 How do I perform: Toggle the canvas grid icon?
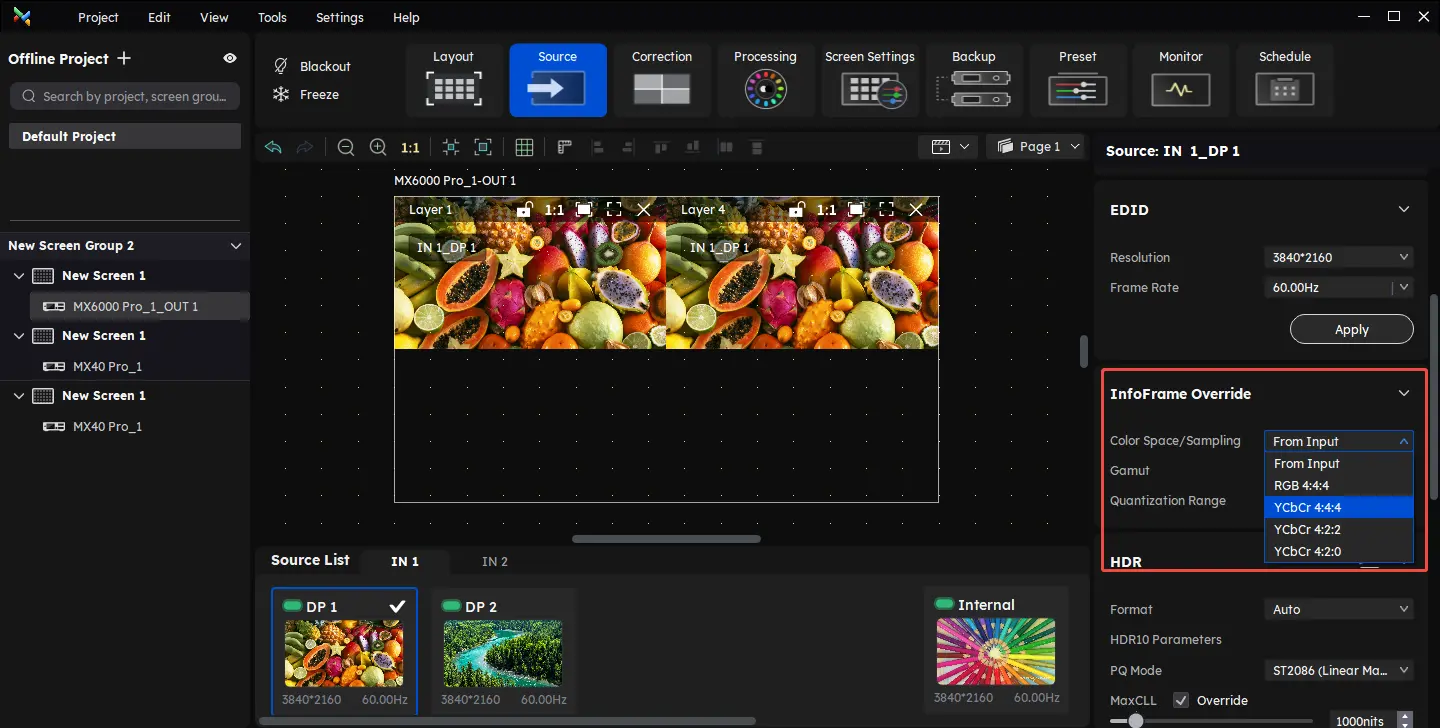click(524, 147)
